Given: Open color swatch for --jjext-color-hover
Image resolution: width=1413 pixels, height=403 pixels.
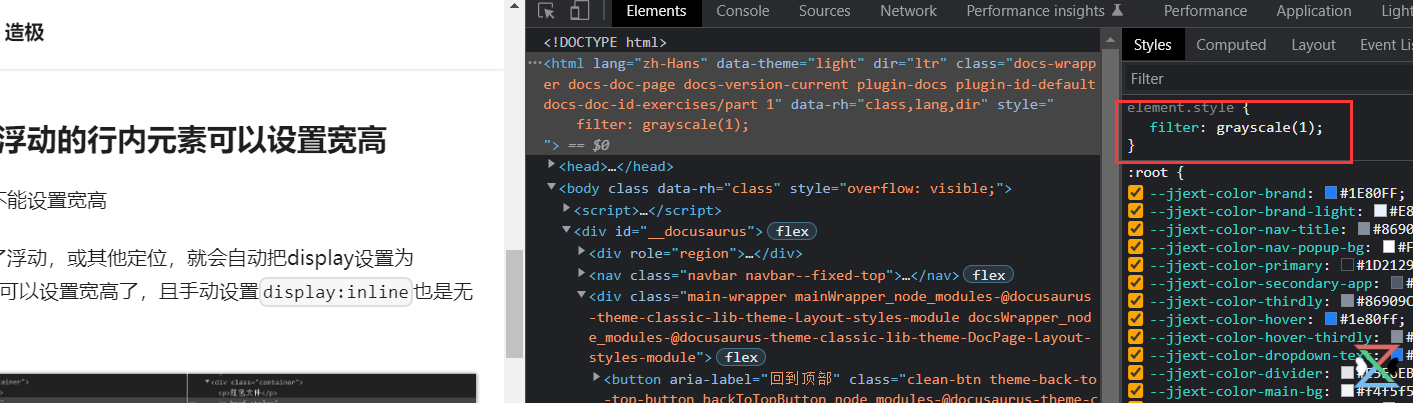Looking at the screenshot, I should point(1331,319).
